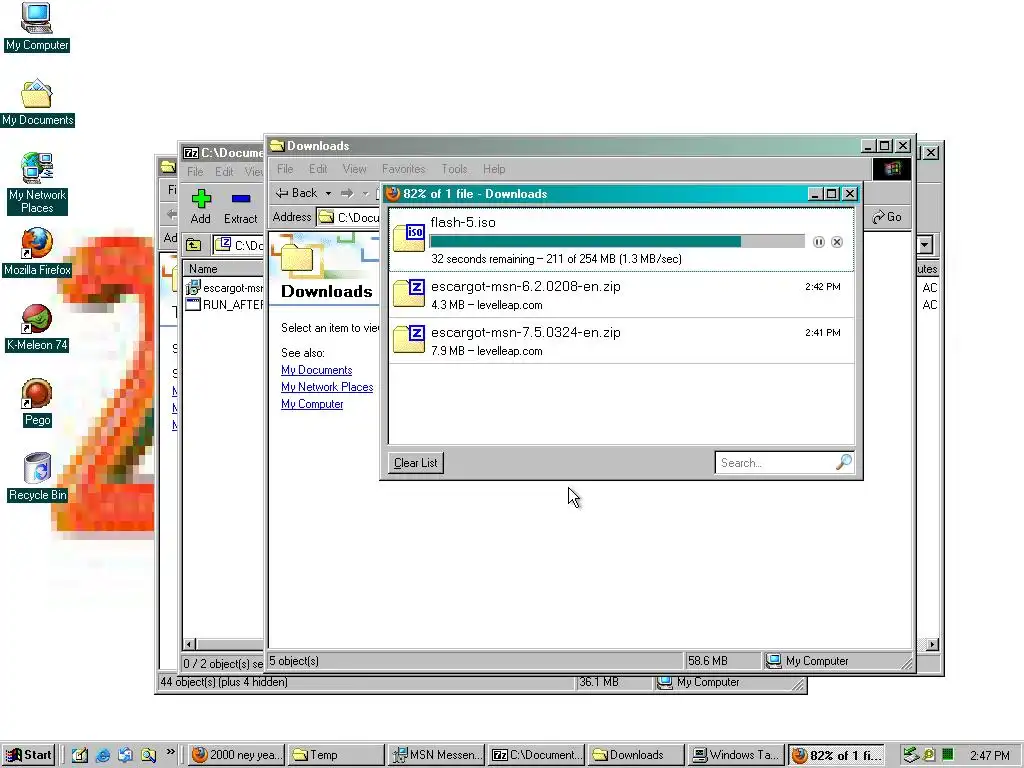The width and height of the screenshot is (1024, 768).
Task: Switch to 2000 ney yea... Firefox taskbar button
Action: (x=236, y=755)
